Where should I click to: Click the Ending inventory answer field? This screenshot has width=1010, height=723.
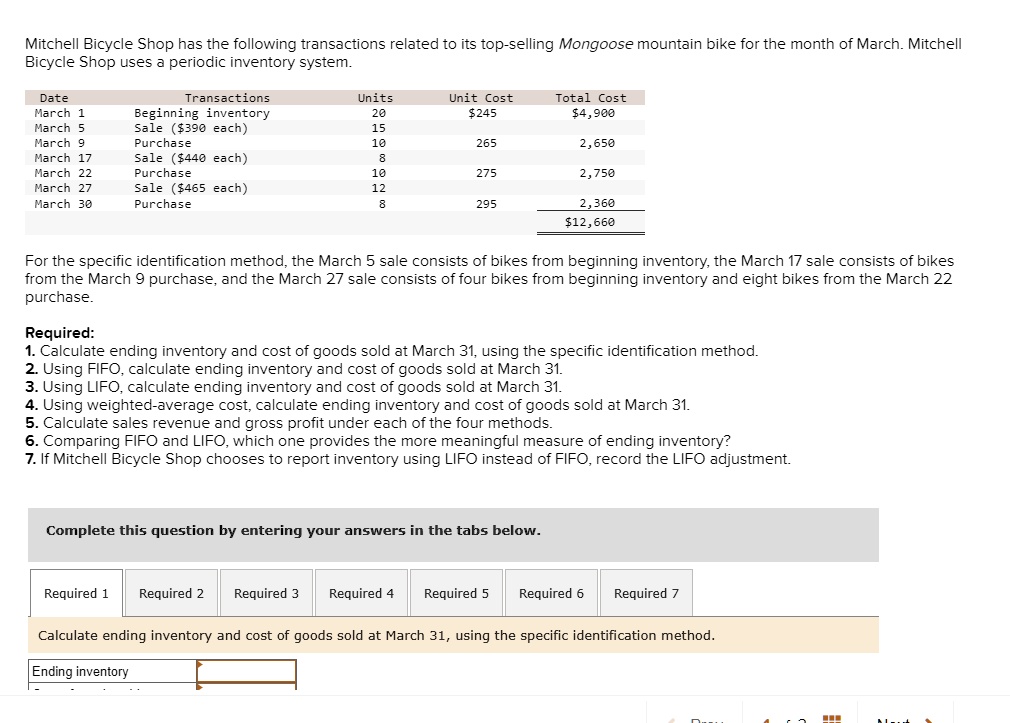click(x=247, y=671)
